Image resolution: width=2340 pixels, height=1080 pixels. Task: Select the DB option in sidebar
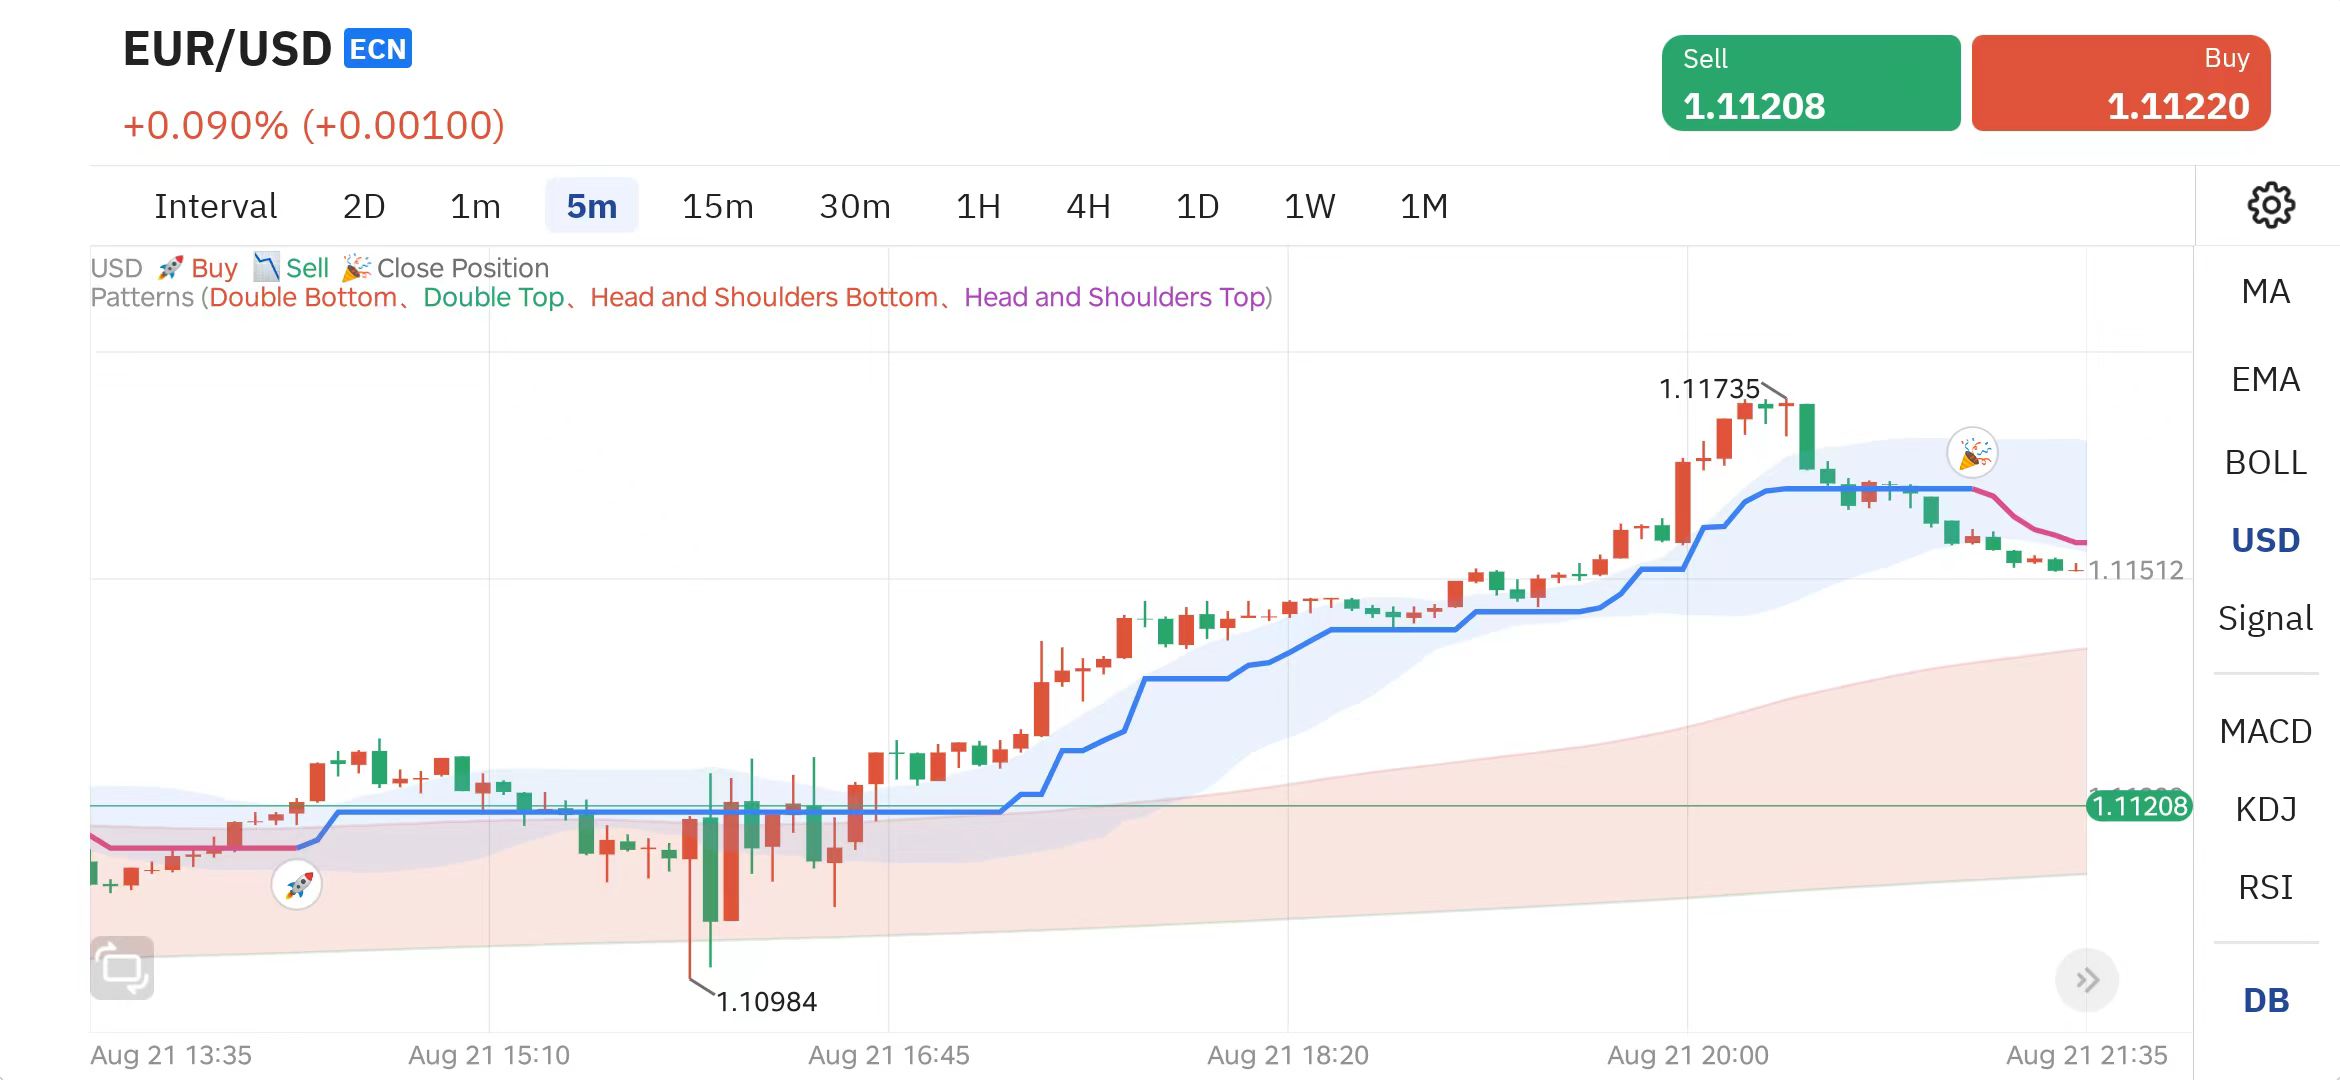tap(2265, 1000)
